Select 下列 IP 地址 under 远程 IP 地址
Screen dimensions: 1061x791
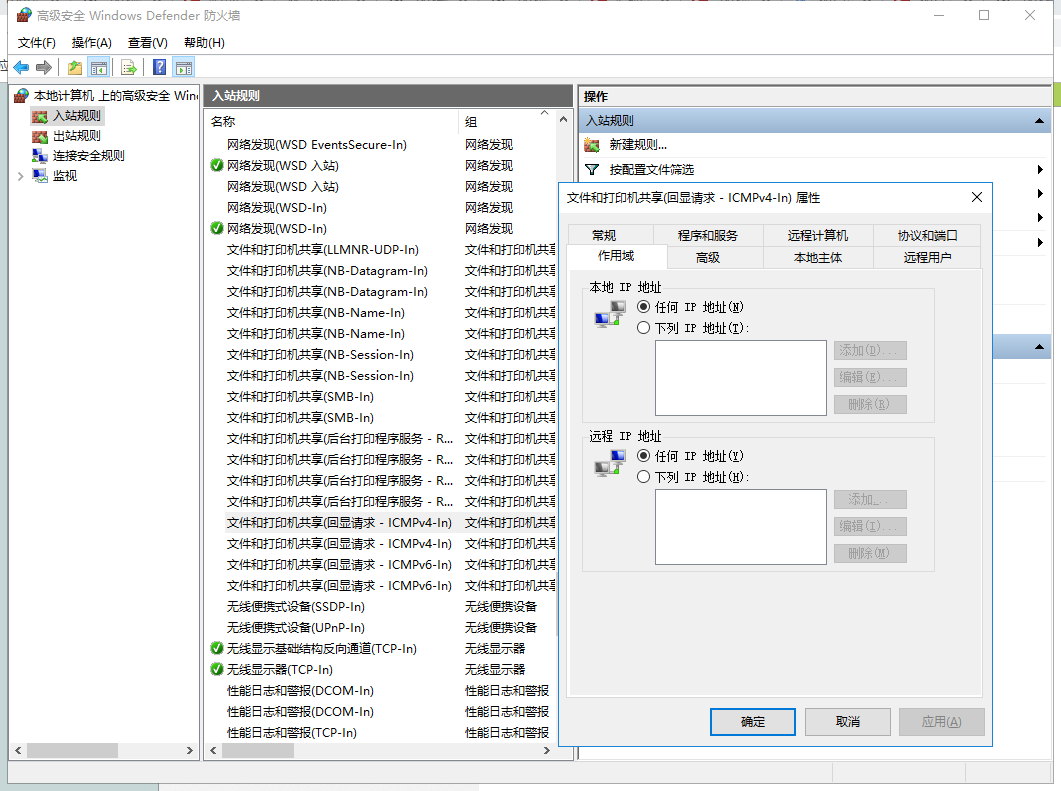(644, 477)
